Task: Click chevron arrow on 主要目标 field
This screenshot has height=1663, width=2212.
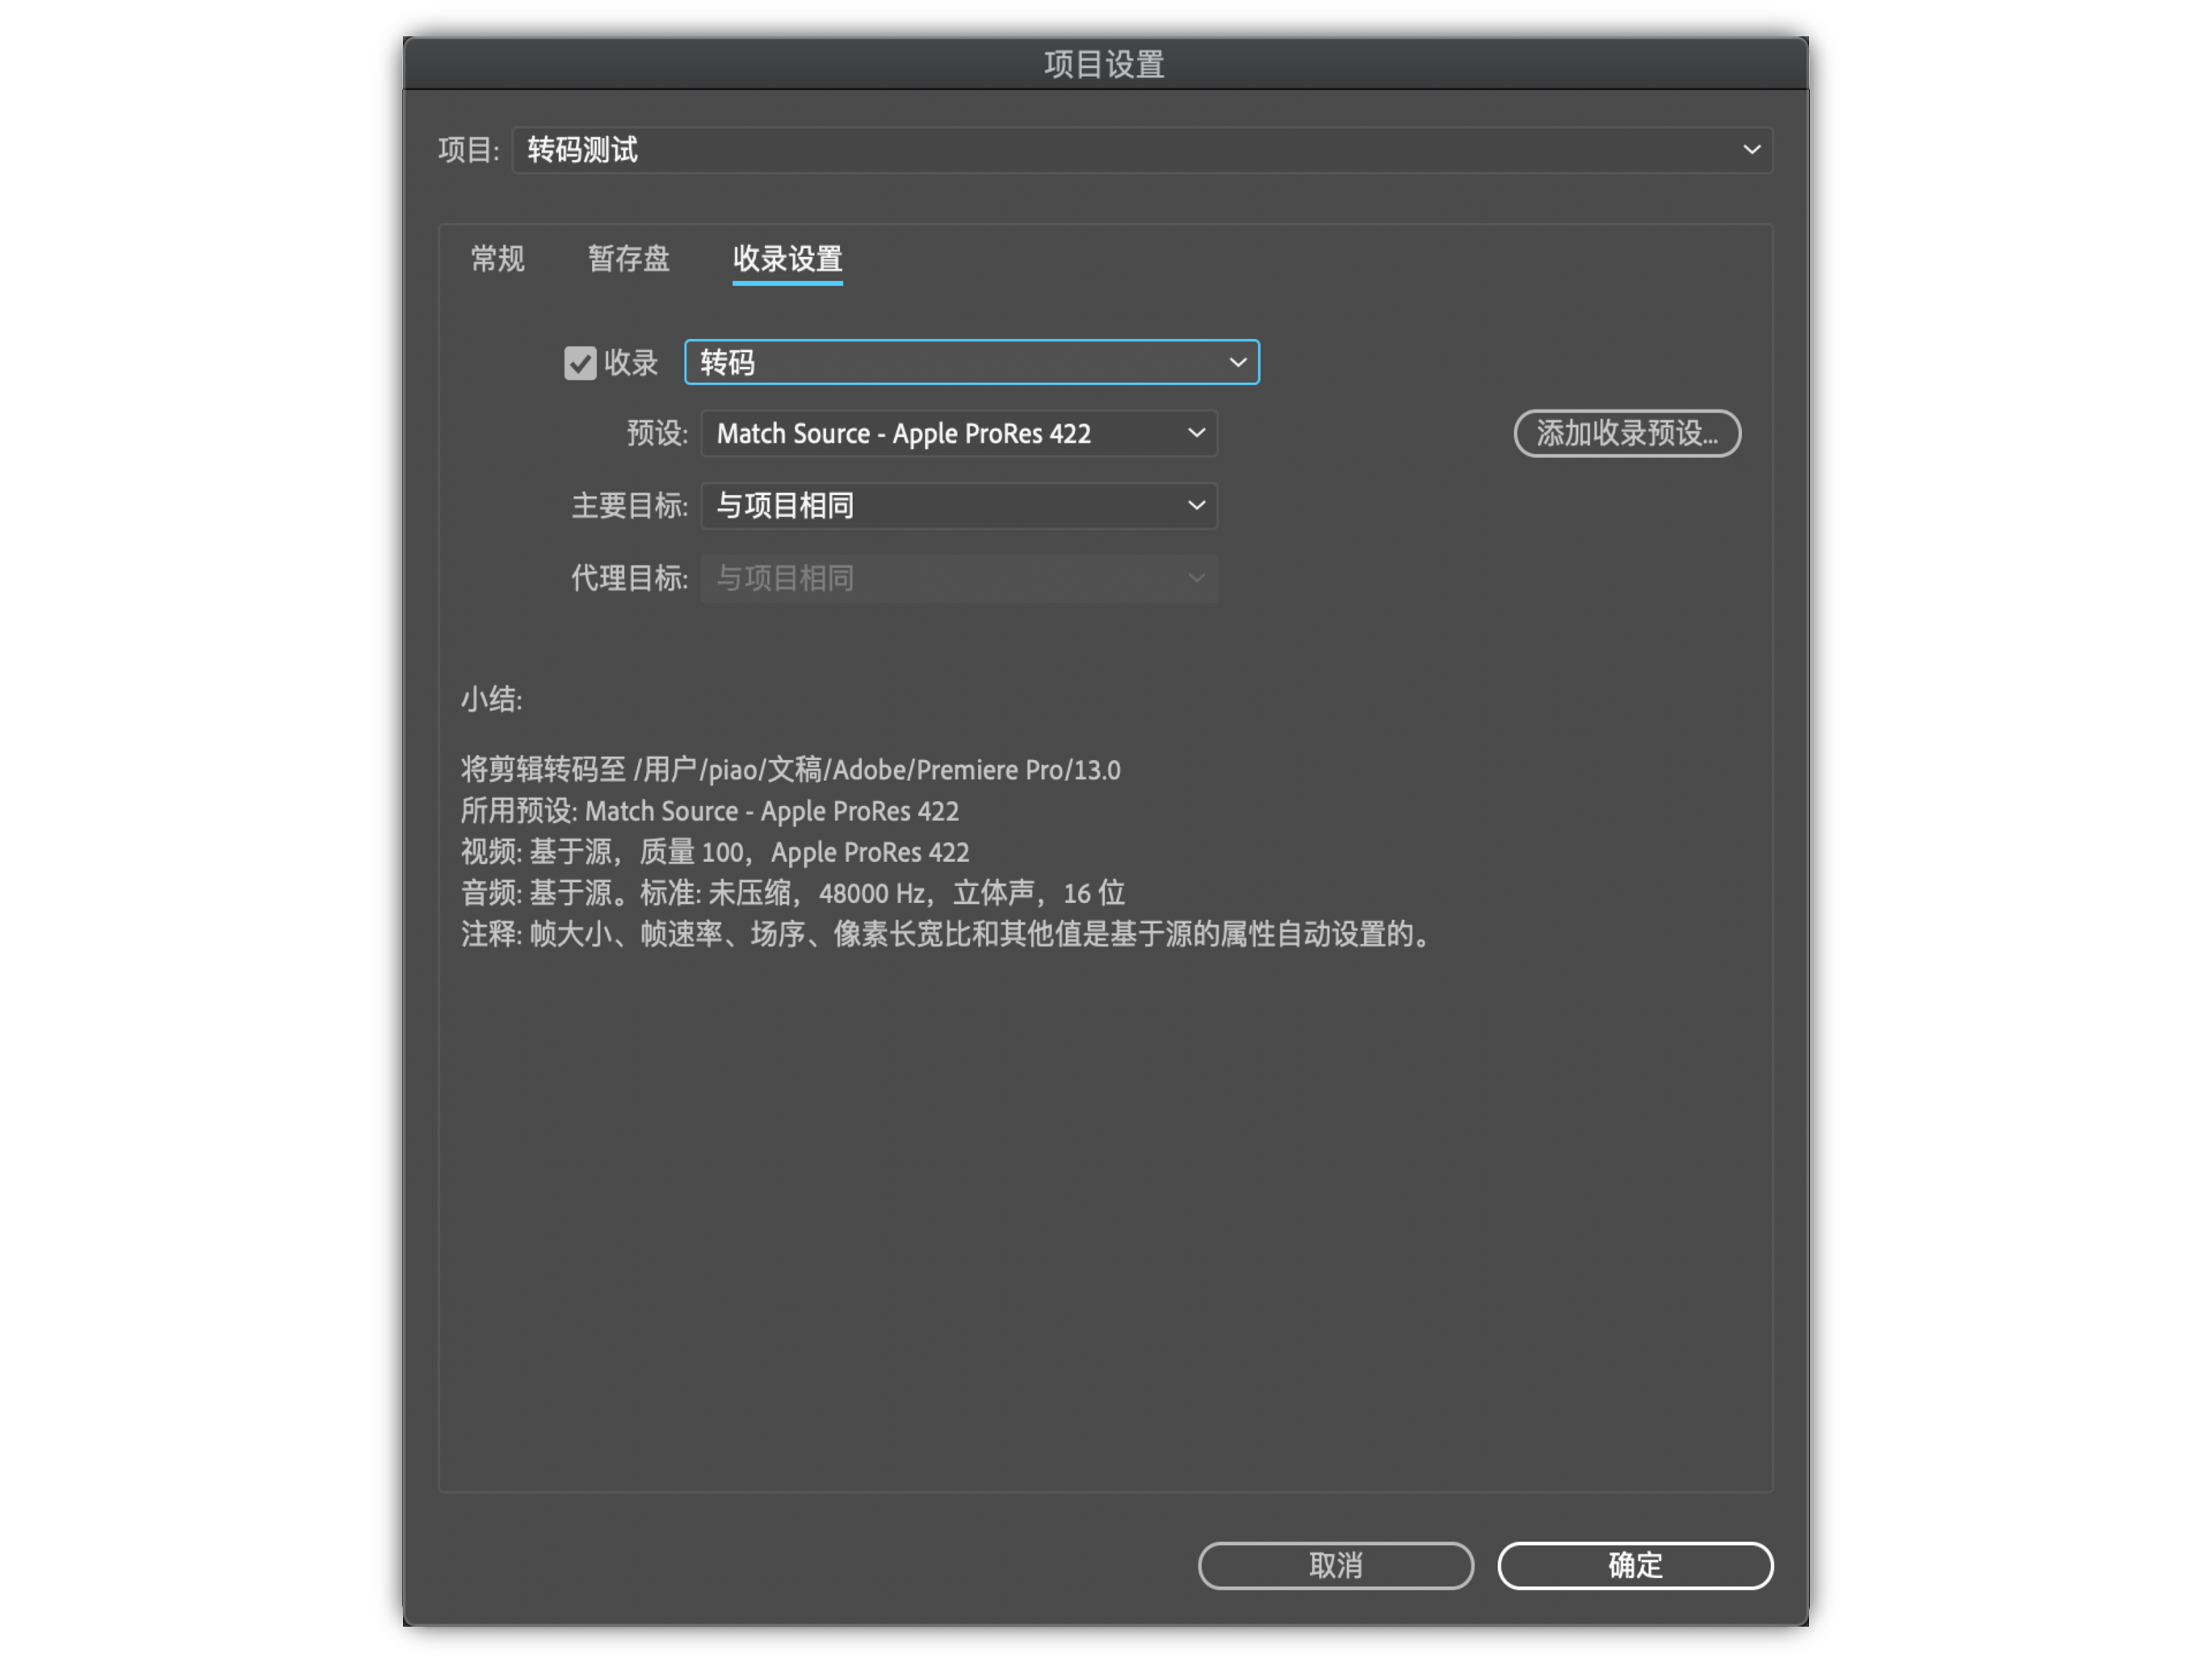Action: click(1196, 506)
